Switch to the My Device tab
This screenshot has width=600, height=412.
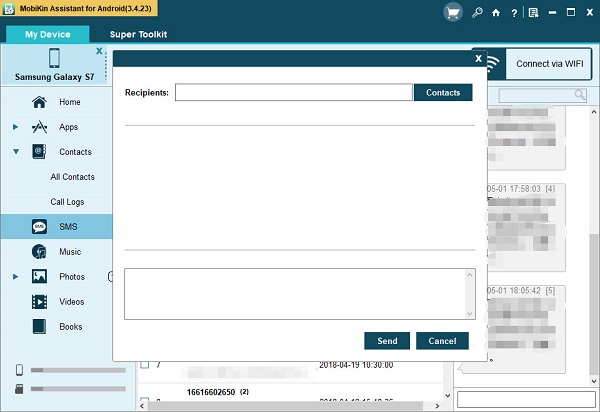[48, 34]
